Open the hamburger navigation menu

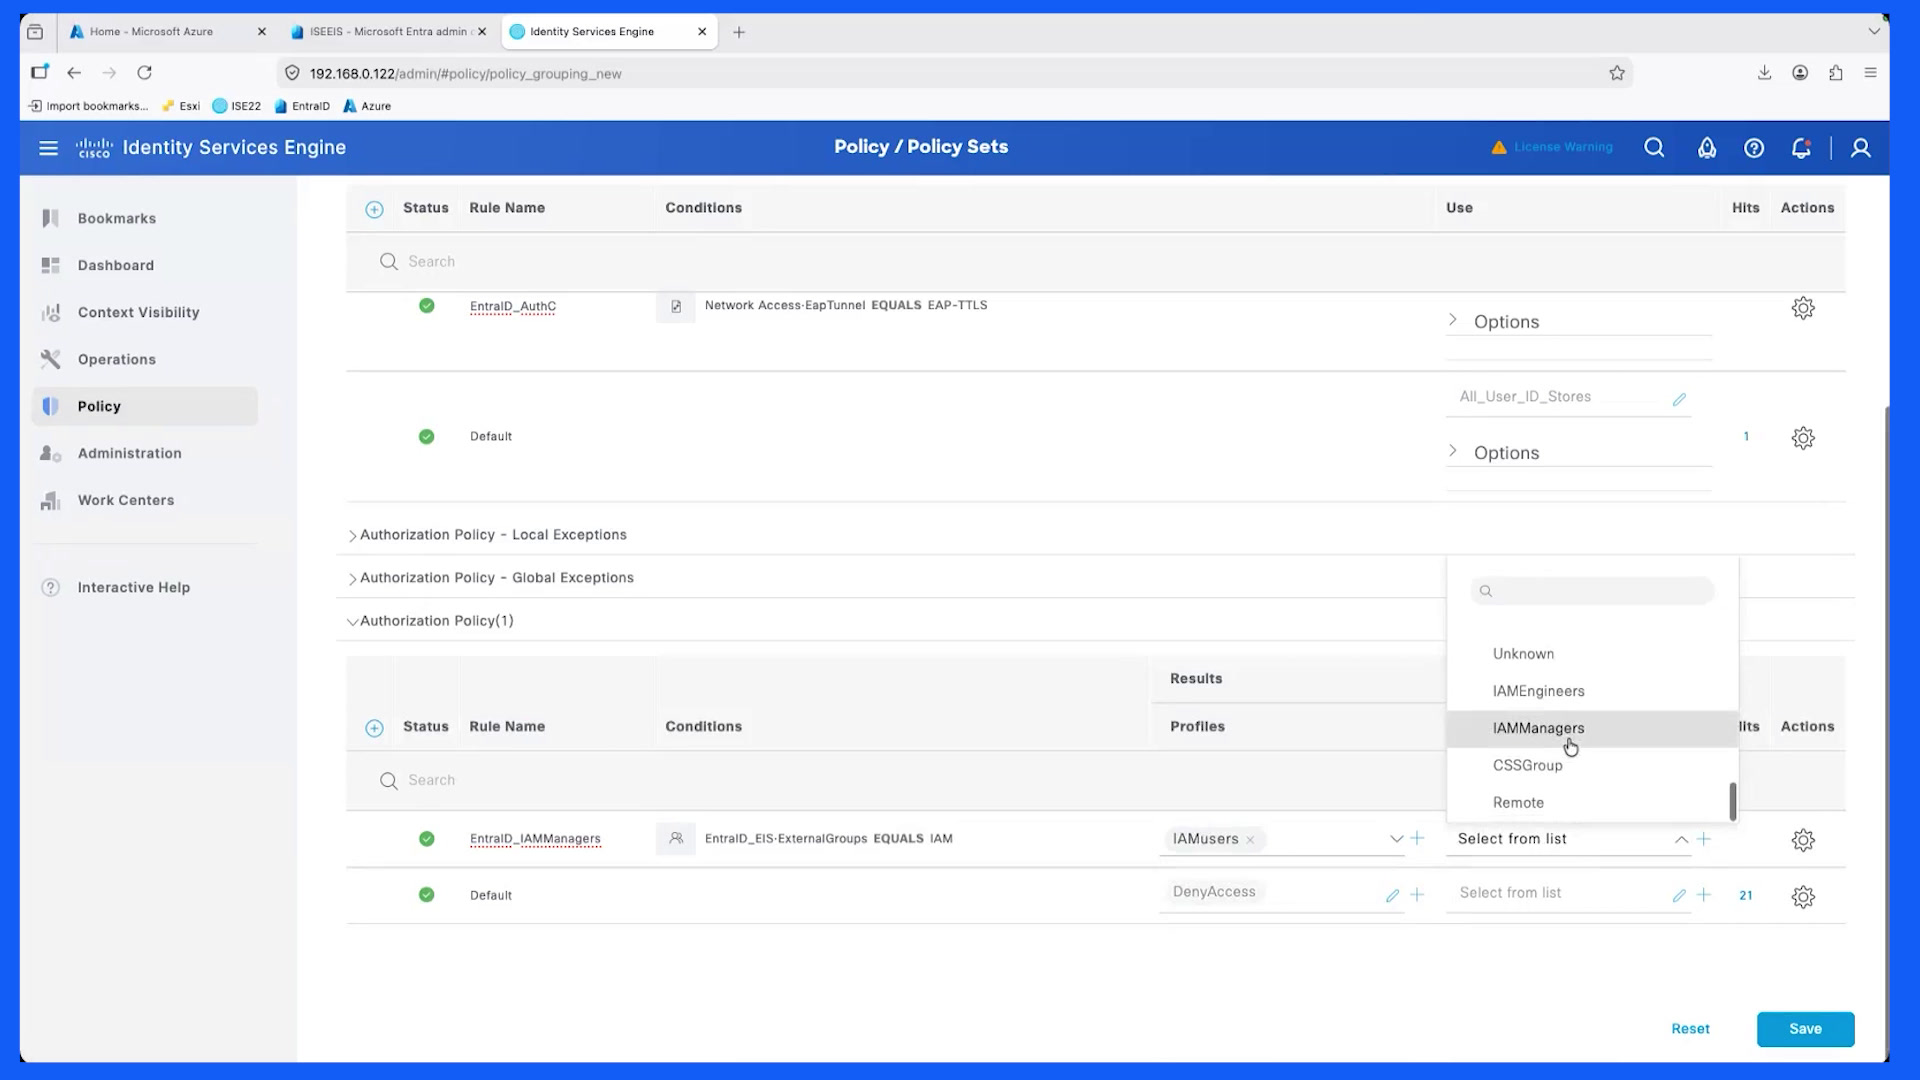[x=48, y=148]
